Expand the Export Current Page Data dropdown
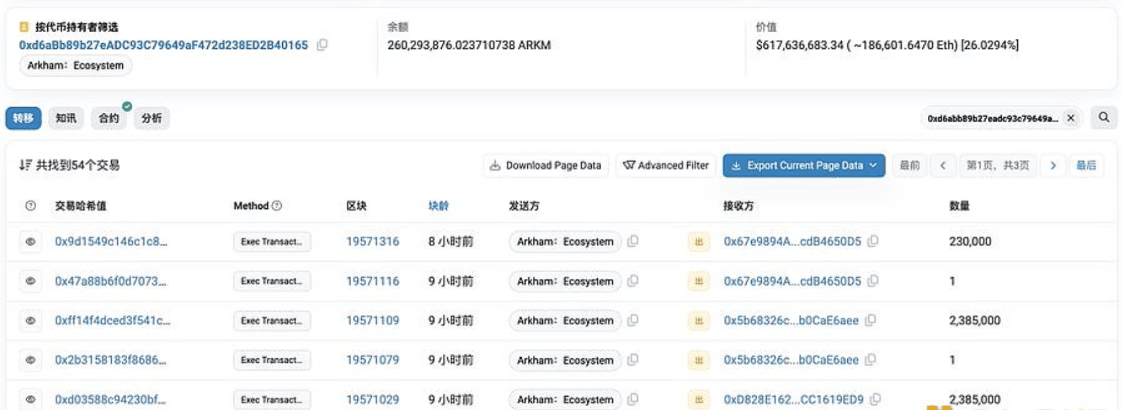 873,166
